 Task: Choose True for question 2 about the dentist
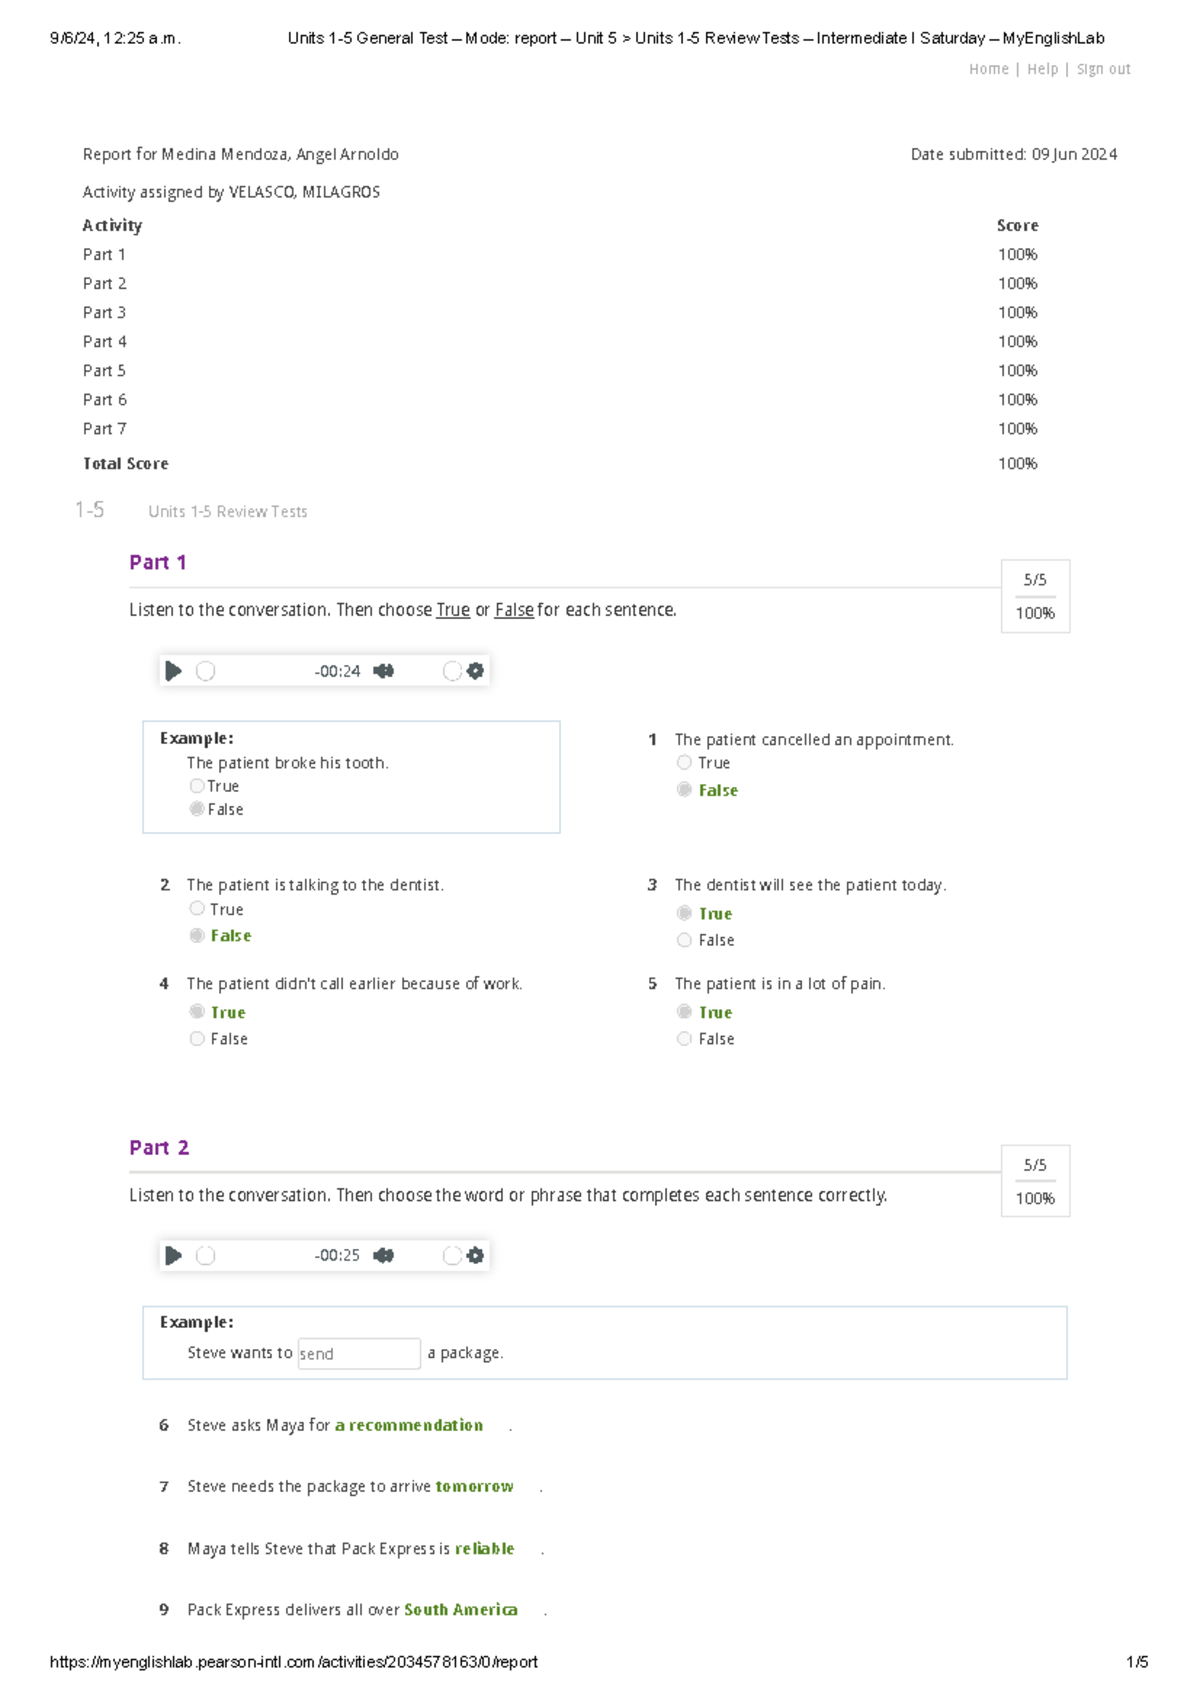click(196, 909)
